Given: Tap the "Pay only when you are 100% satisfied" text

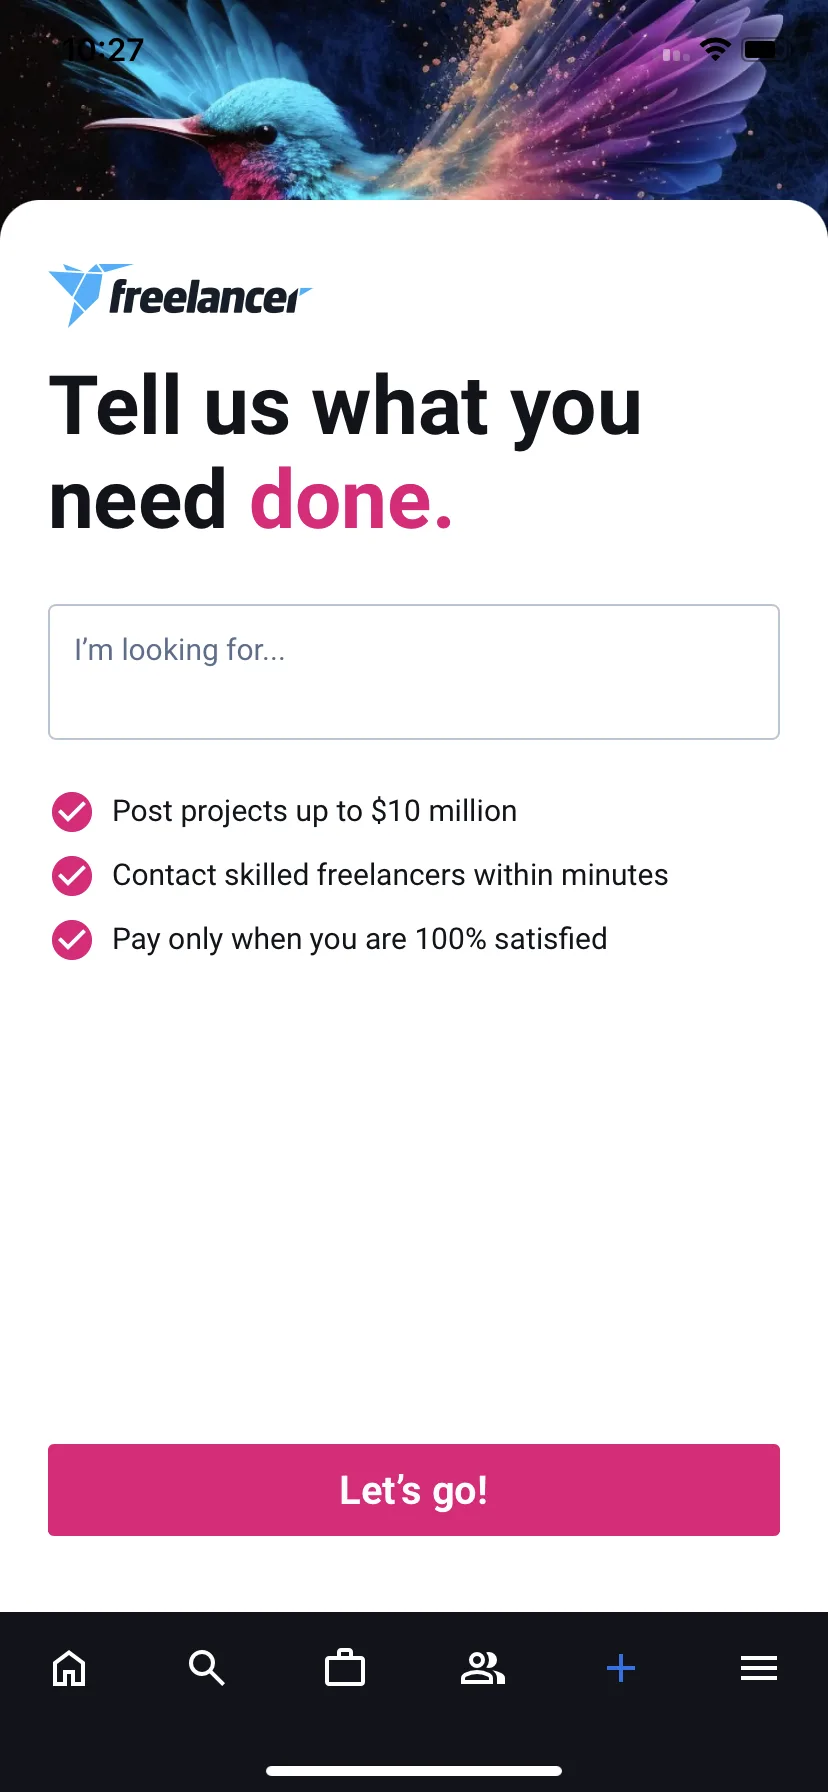Looking at the screenshot, I should click(360, 939).
